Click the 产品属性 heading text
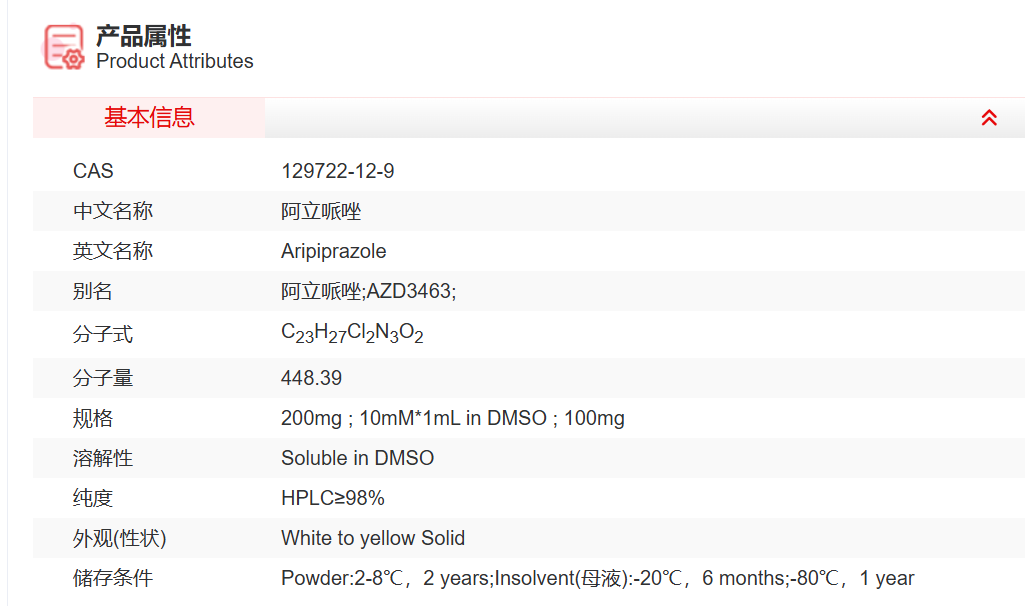 tap(143, 36)
